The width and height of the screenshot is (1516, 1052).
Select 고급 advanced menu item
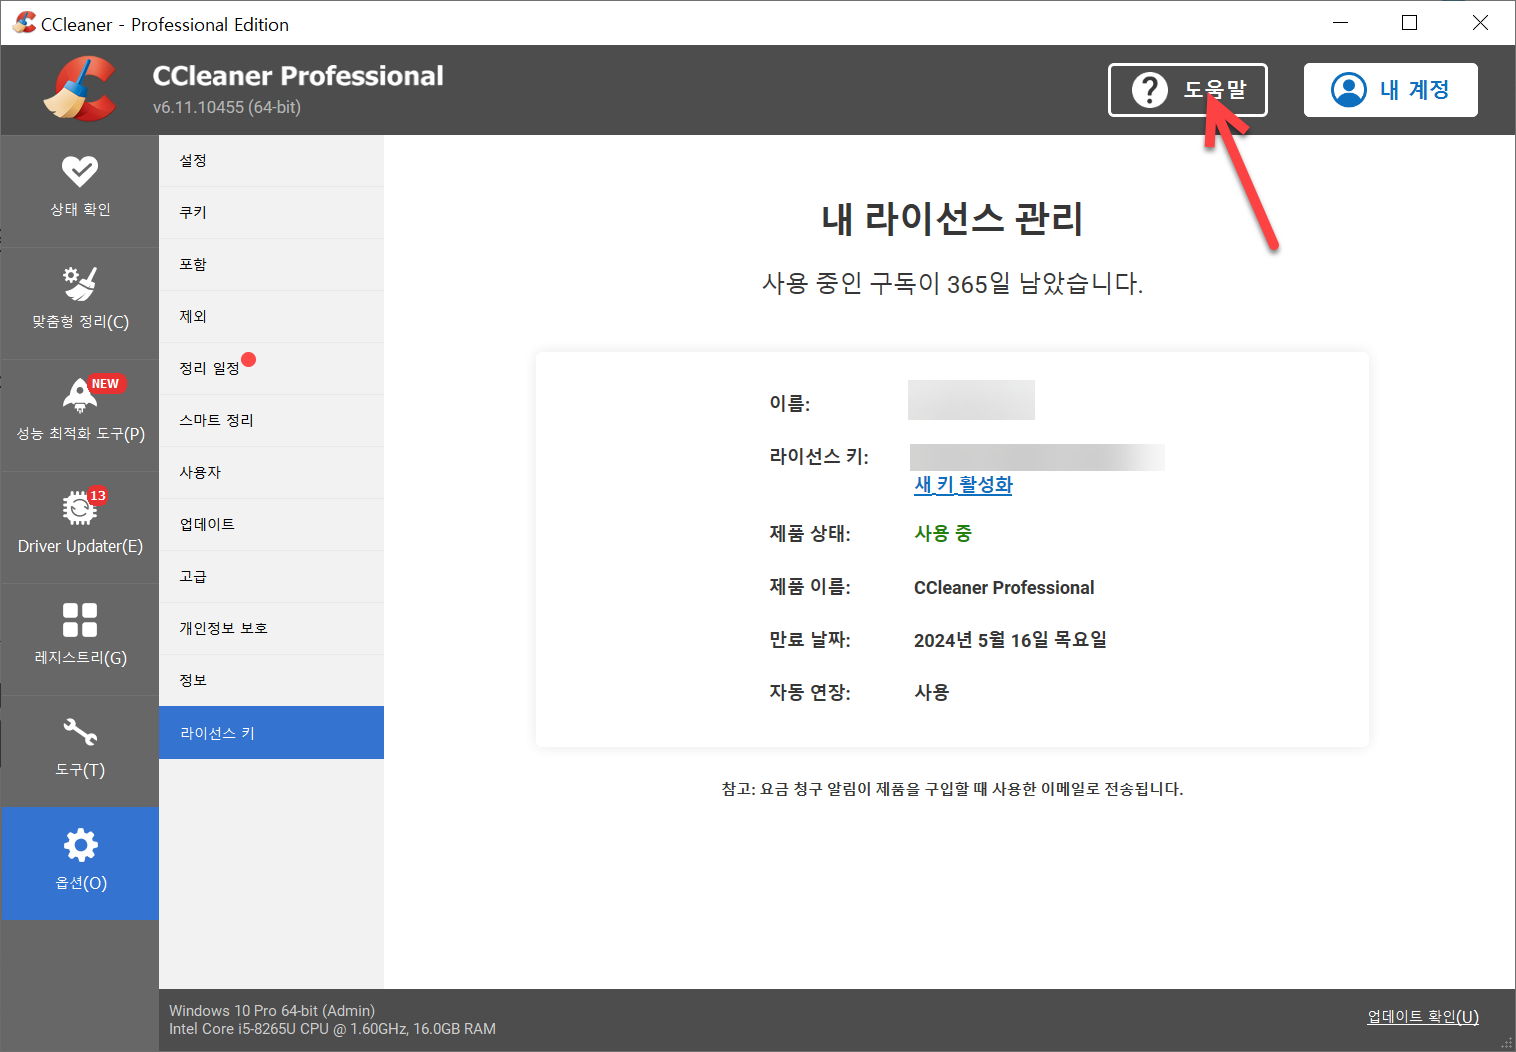click(x=271, y=577)
